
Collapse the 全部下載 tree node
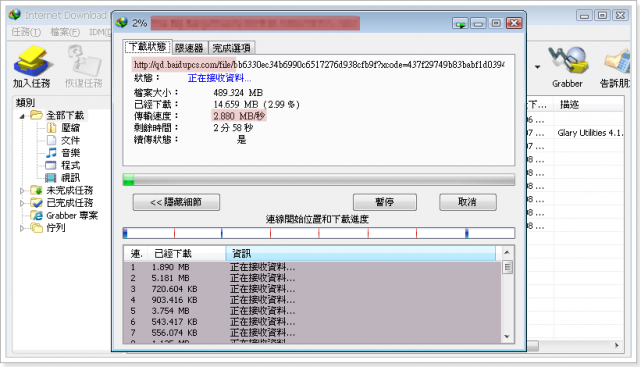pyautogui.click(x=22, y=116)
